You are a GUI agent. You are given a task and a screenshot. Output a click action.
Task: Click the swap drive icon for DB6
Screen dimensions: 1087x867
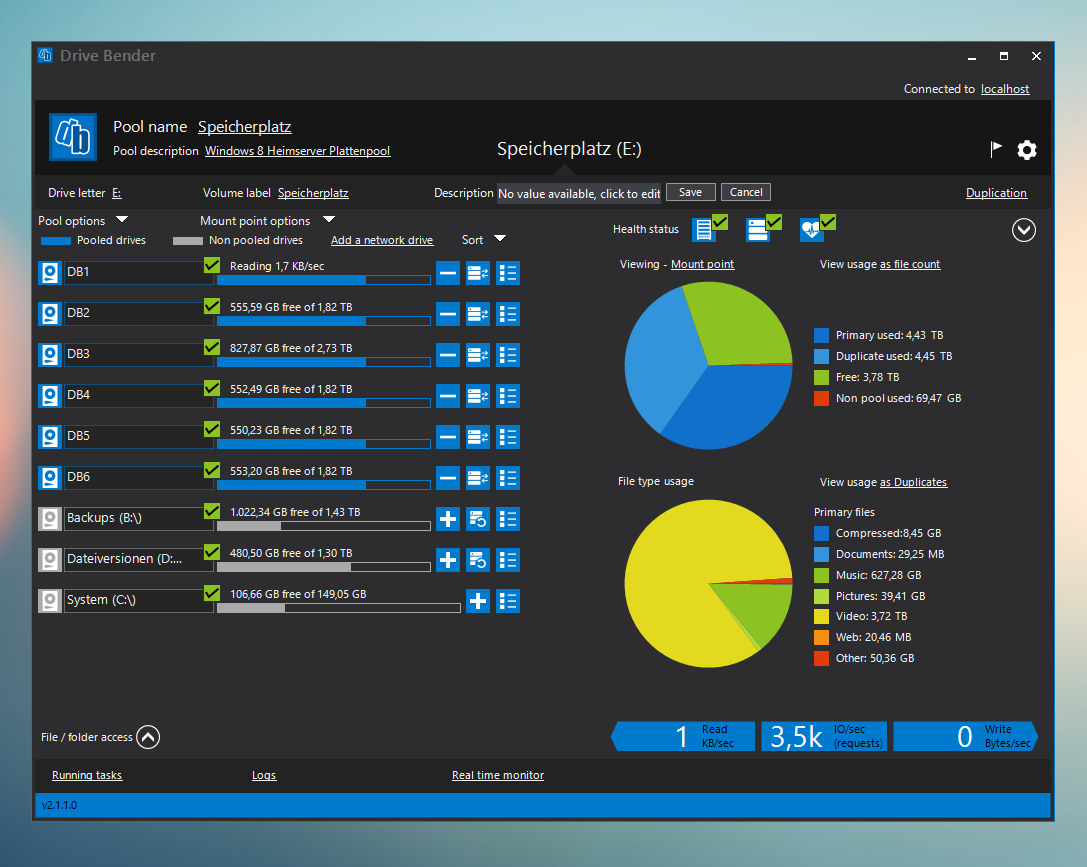pos(478,478)
